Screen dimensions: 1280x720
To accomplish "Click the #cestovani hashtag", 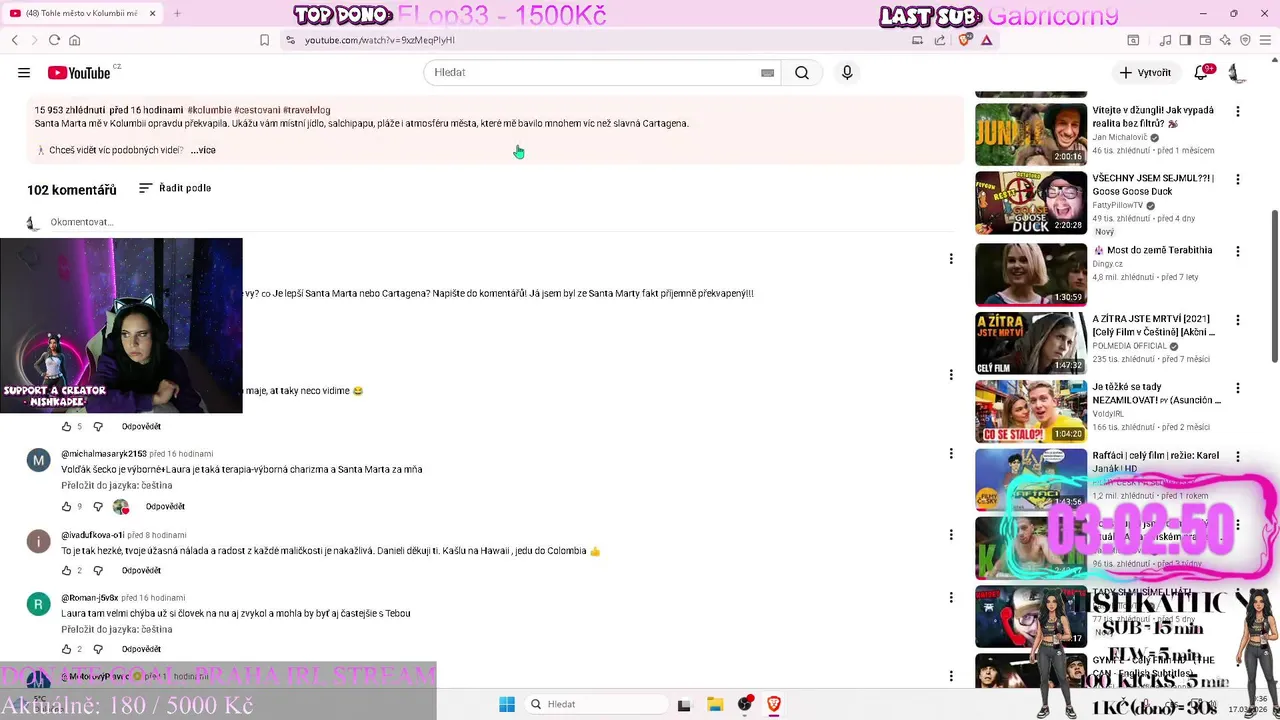I will [x=257, y=110].
